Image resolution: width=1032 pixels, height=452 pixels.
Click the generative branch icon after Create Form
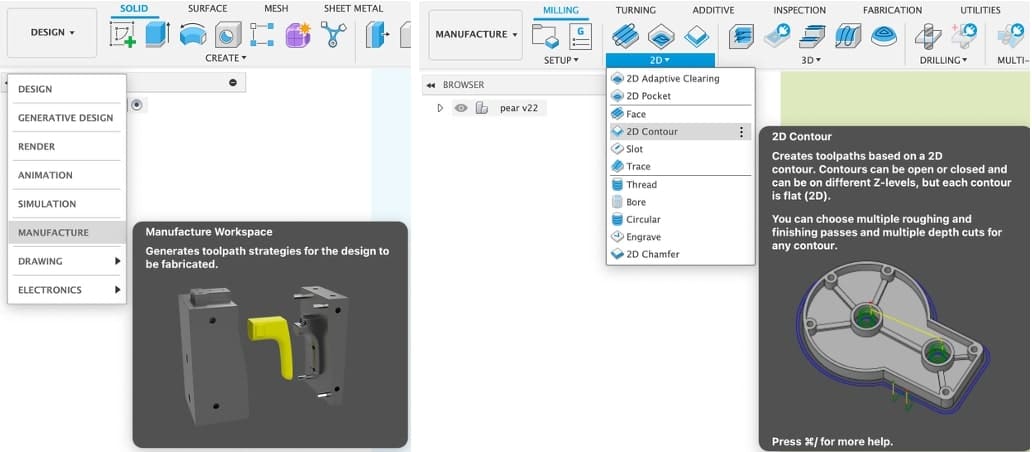(333, 34)
